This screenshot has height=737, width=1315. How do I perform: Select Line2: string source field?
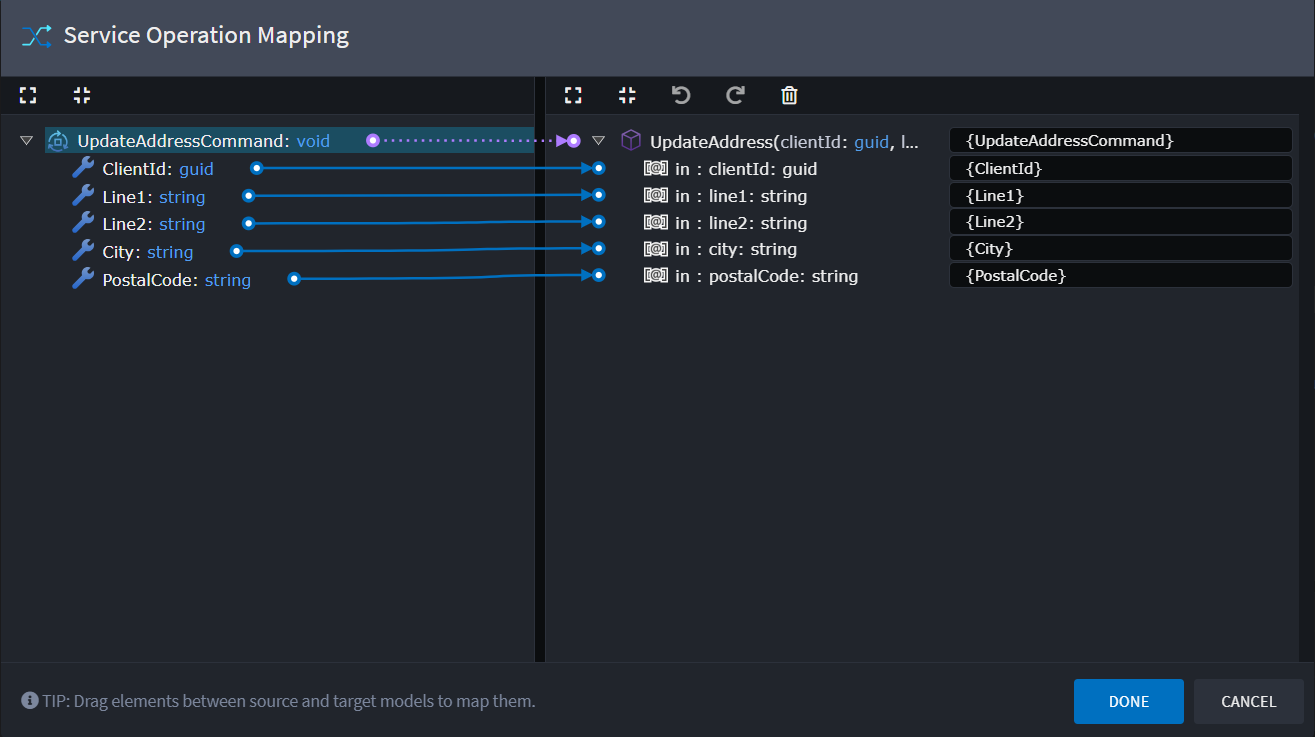[x=154, y=224]
